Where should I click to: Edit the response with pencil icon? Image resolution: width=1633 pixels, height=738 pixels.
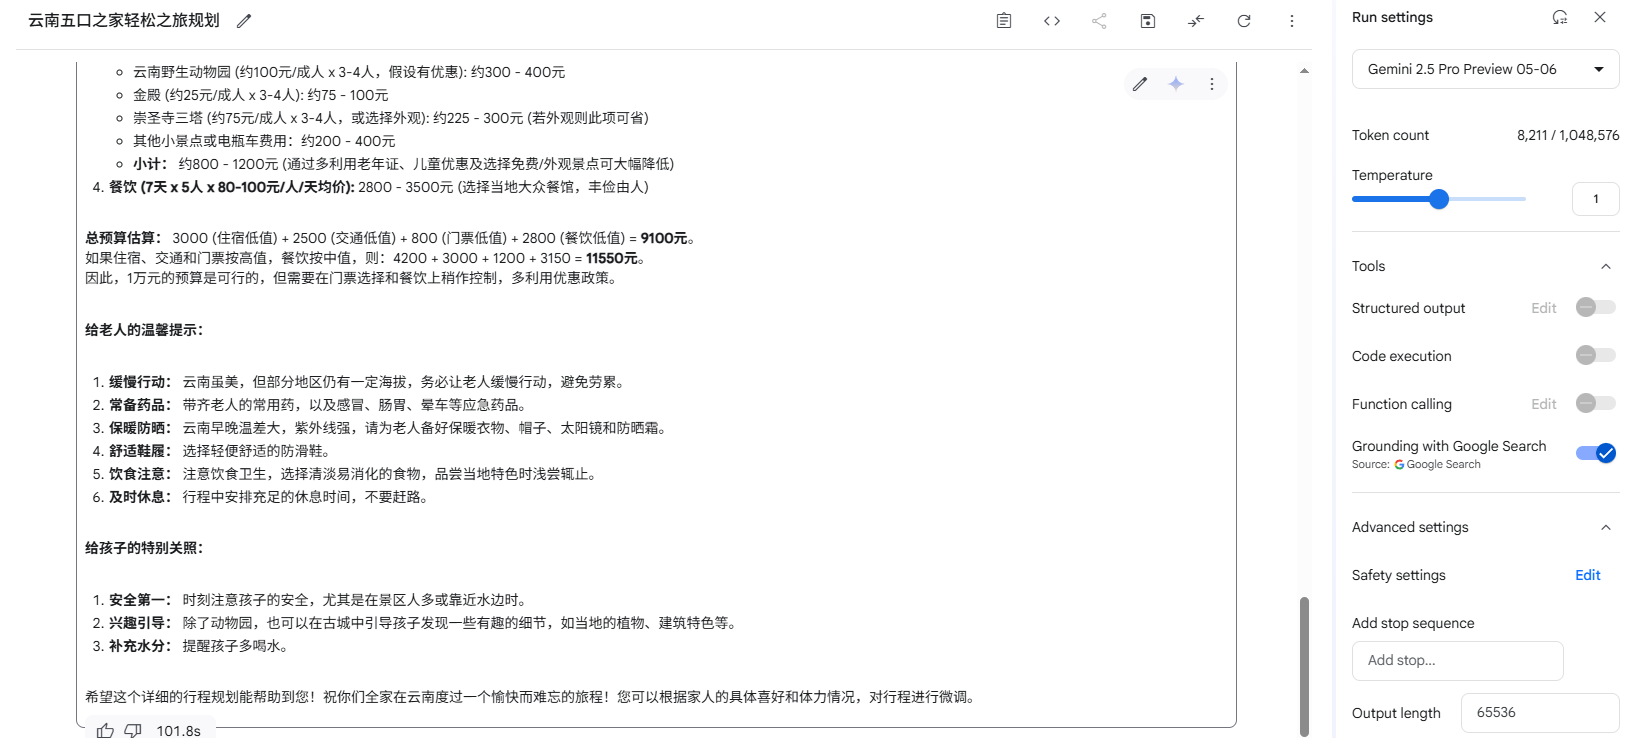[1140, 84]
